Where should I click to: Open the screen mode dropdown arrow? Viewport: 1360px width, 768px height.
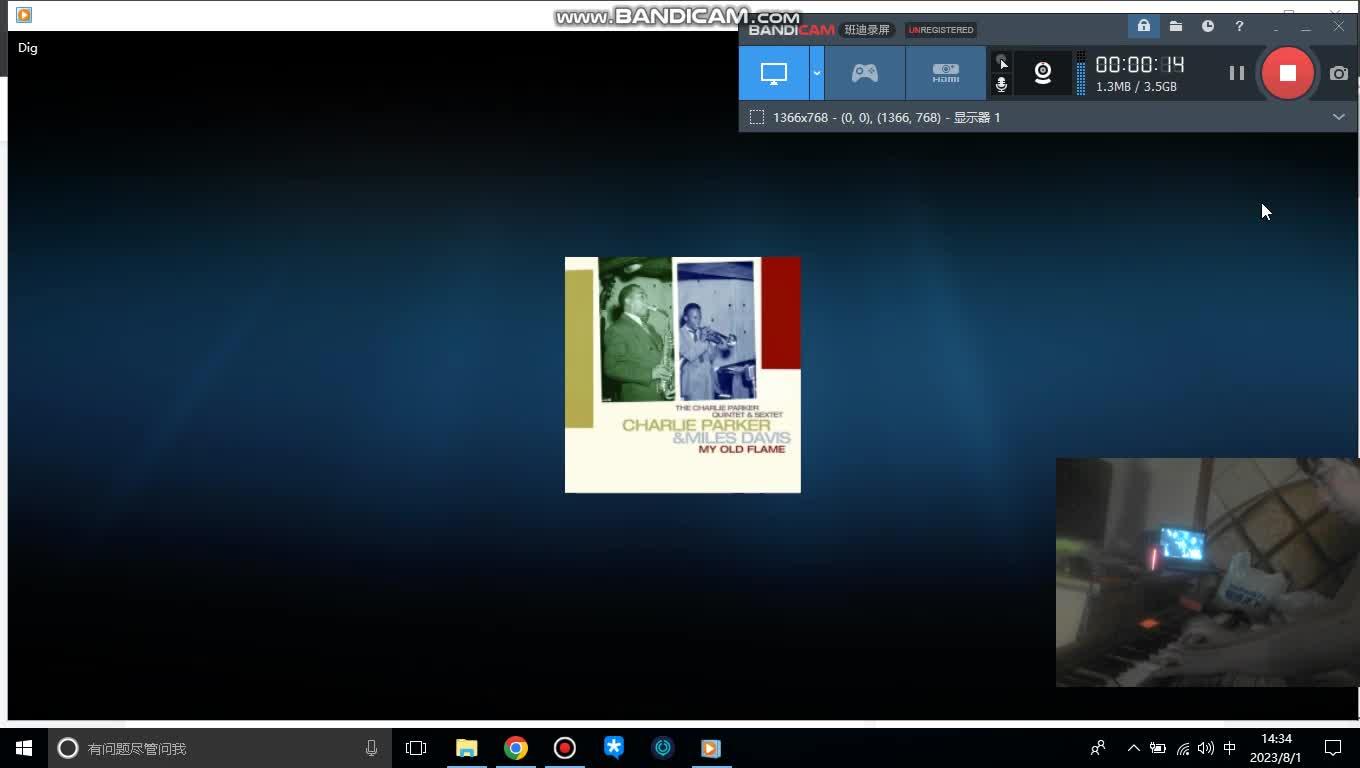[817, 73]
